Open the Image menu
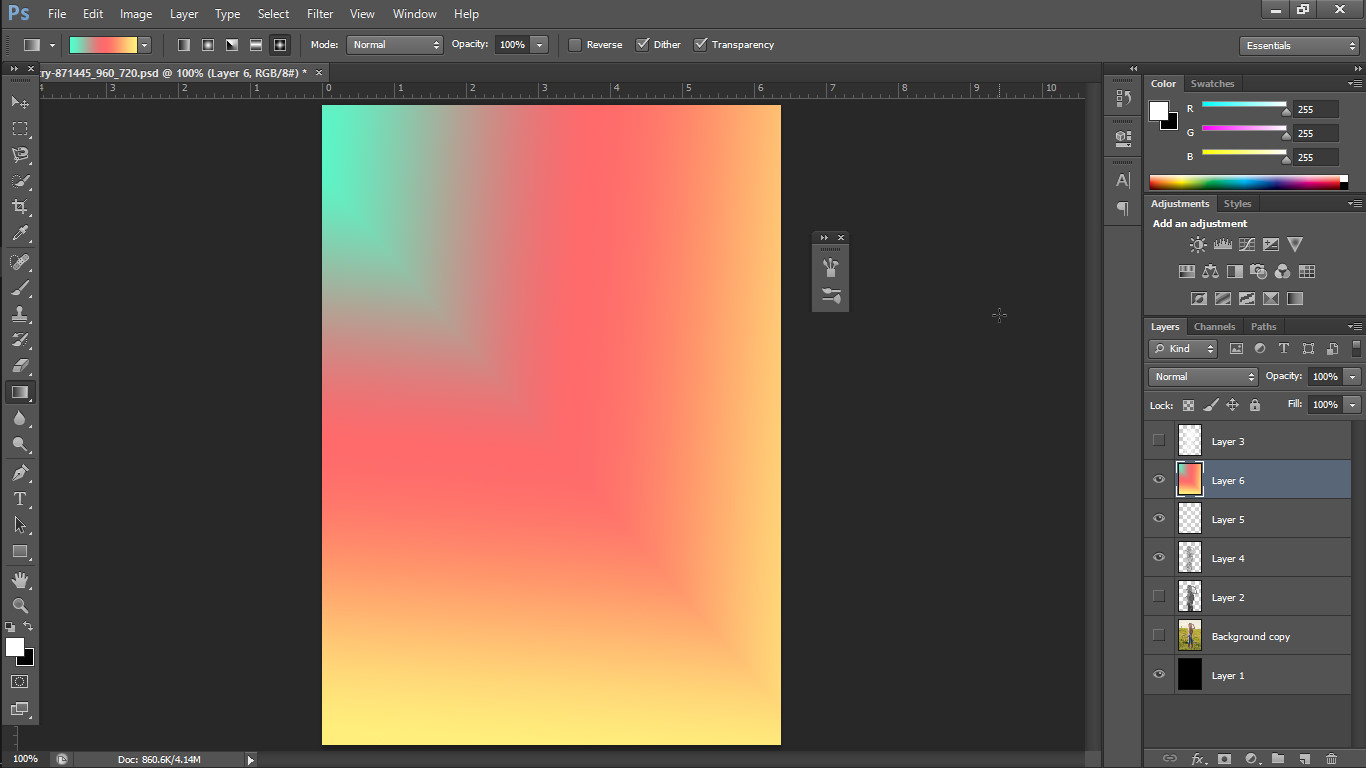 click(x=136, y=14)
